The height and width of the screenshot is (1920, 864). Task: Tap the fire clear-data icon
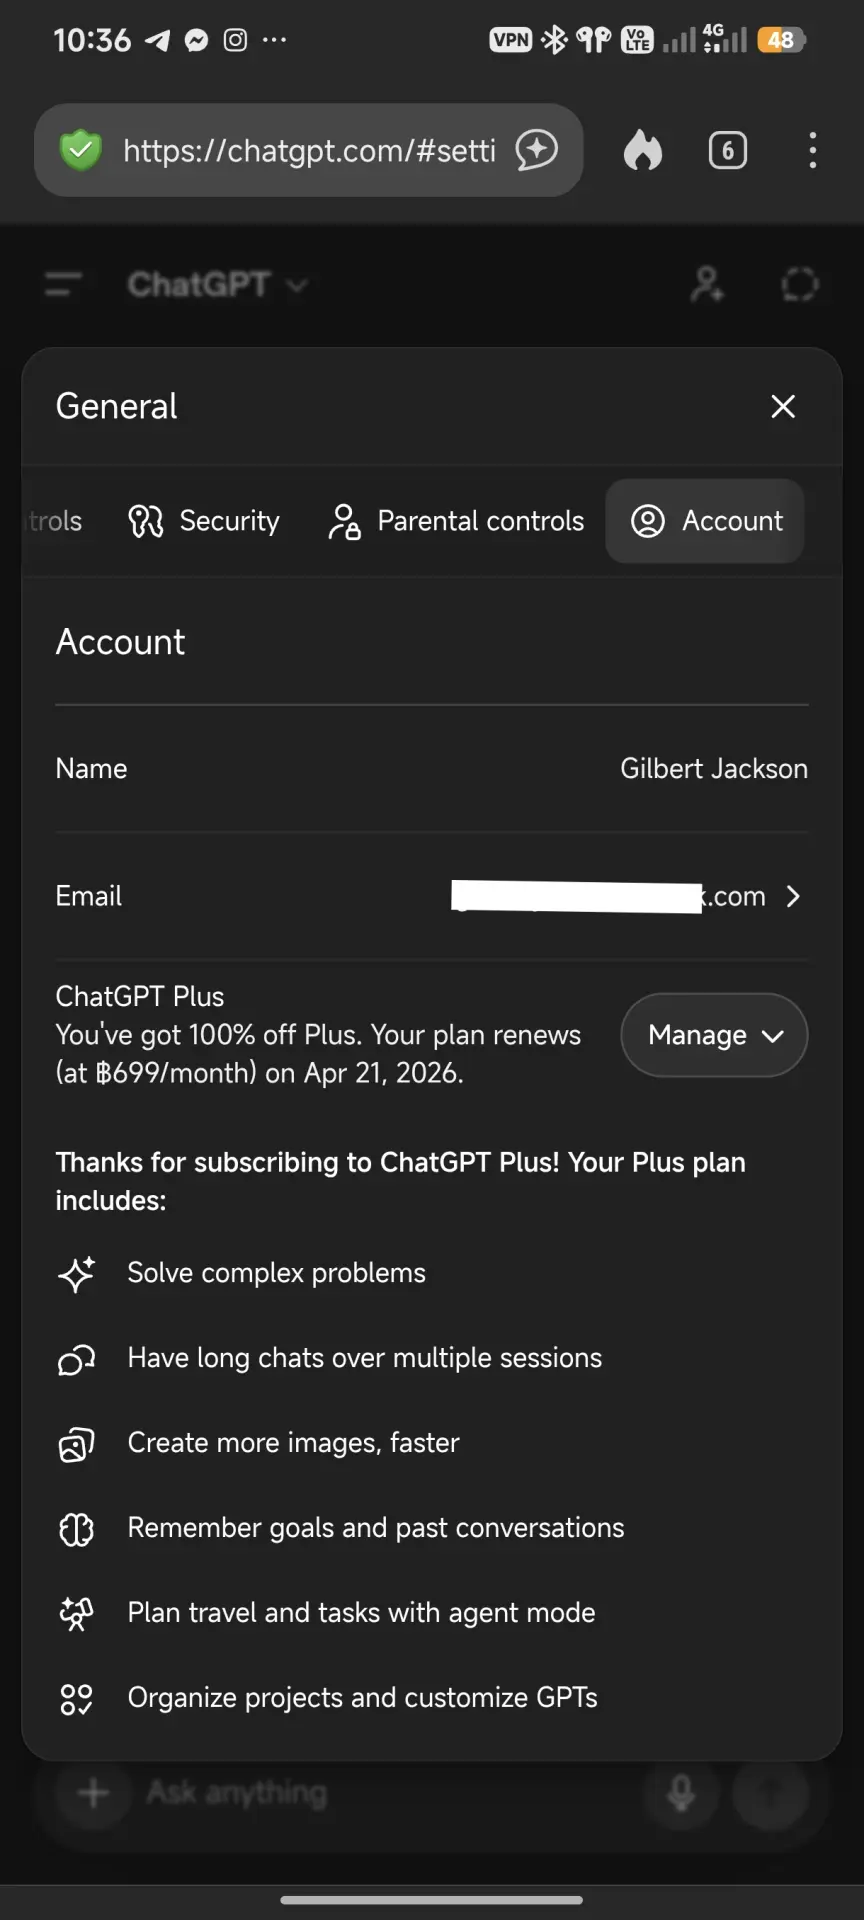point(643,151)
